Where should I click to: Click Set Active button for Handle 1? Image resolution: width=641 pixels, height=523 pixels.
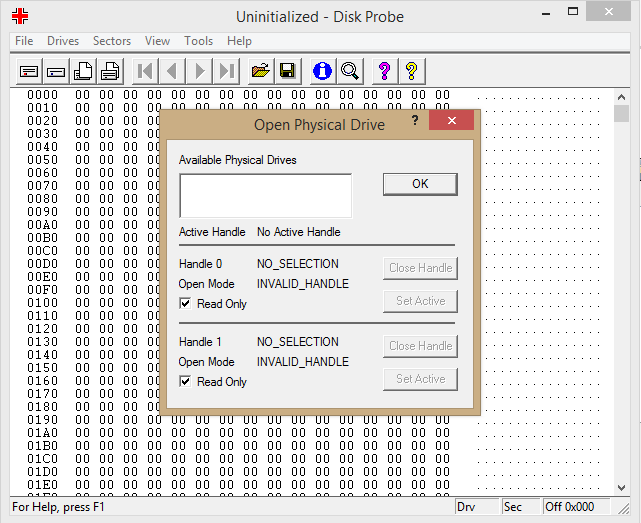pos(420,379)
